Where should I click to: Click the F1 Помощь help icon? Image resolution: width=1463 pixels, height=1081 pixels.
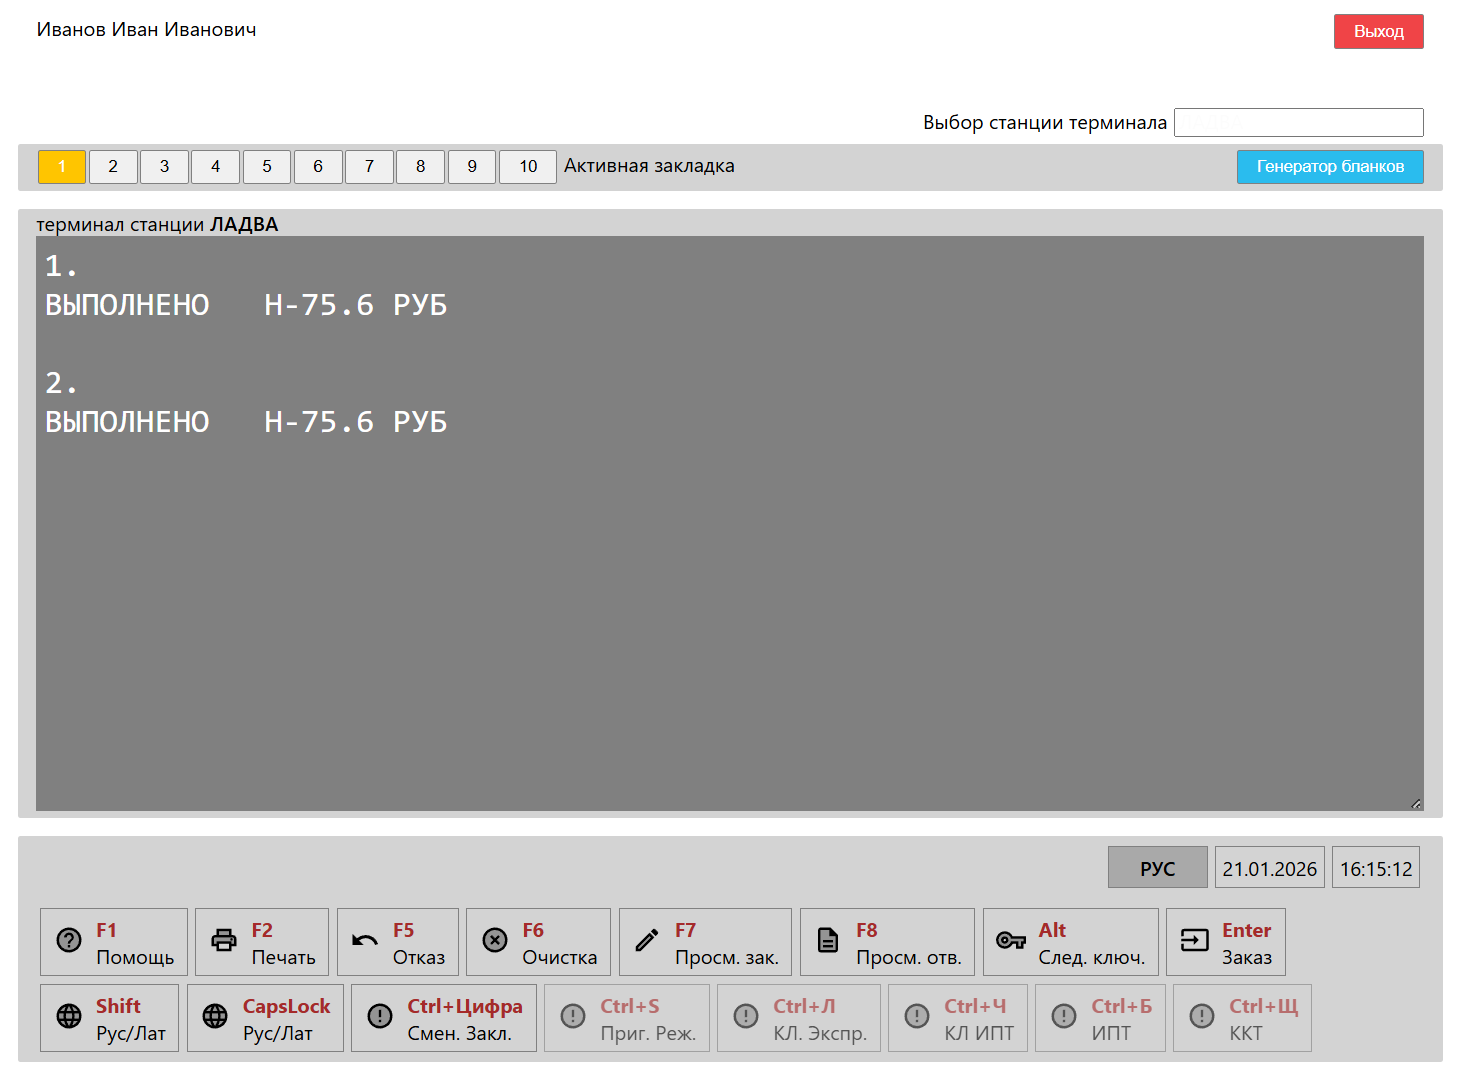coord(69,941)
